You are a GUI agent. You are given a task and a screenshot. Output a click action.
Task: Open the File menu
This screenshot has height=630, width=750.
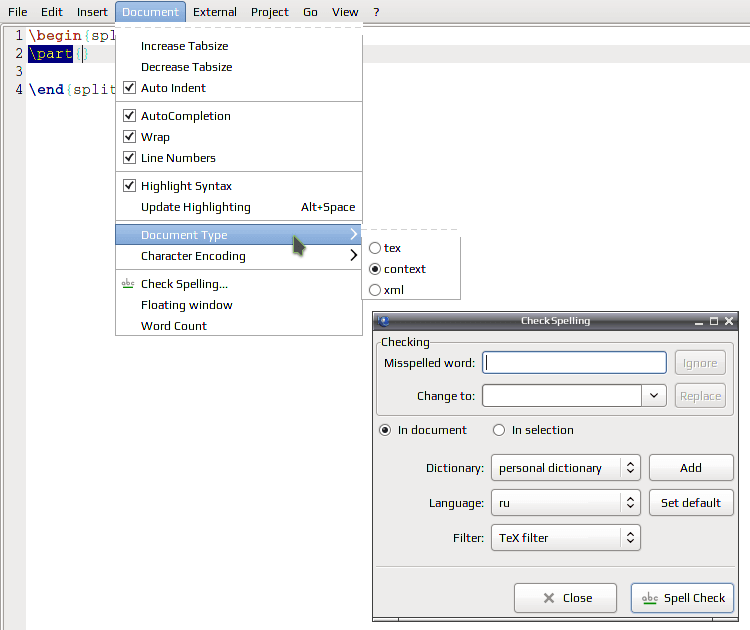(18, 12)
